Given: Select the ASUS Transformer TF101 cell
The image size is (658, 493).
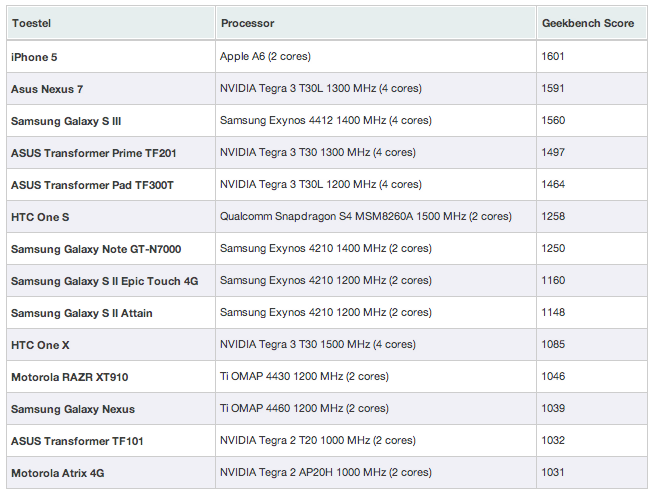Looking at the screenshot, I should pos(111,441).
